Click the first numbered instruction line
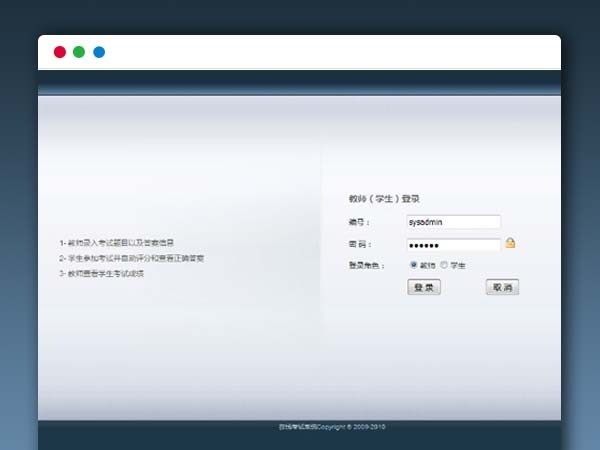This screenshot has width=600, height=450. tap(123, 243)
